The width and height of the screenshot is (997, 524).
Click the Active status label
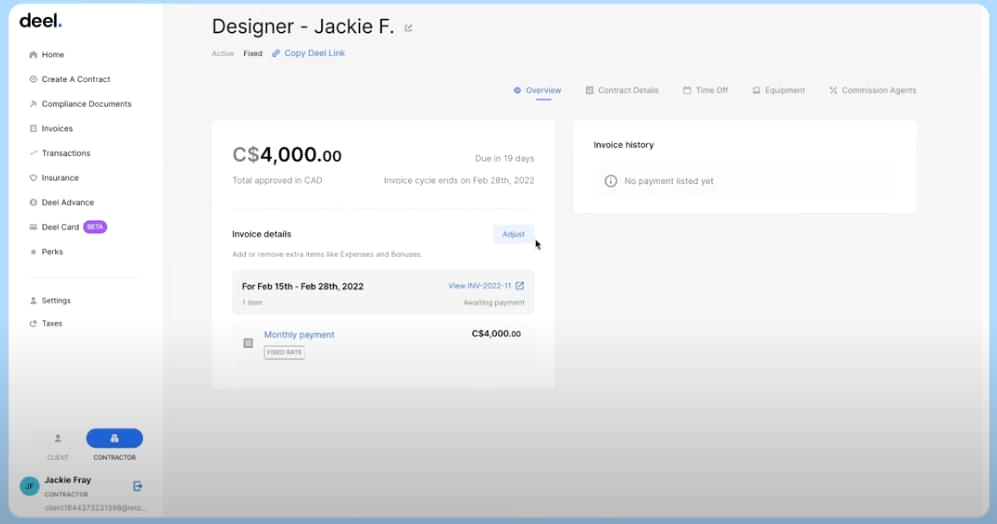coord(223,54)
